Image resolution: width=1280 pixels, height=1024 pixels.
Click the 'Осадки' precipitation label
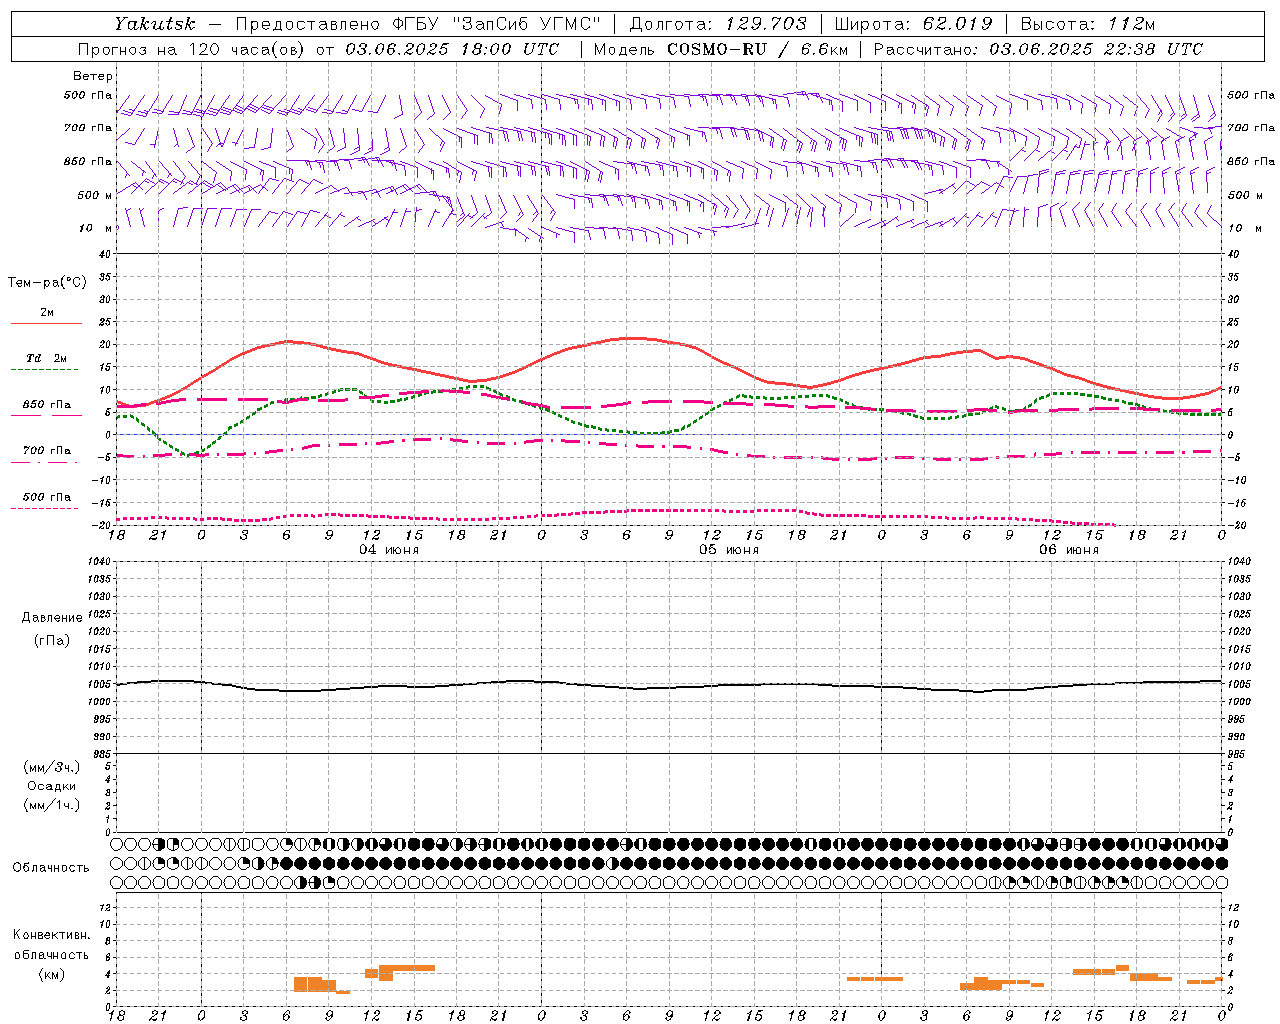[x=52, y=786]
